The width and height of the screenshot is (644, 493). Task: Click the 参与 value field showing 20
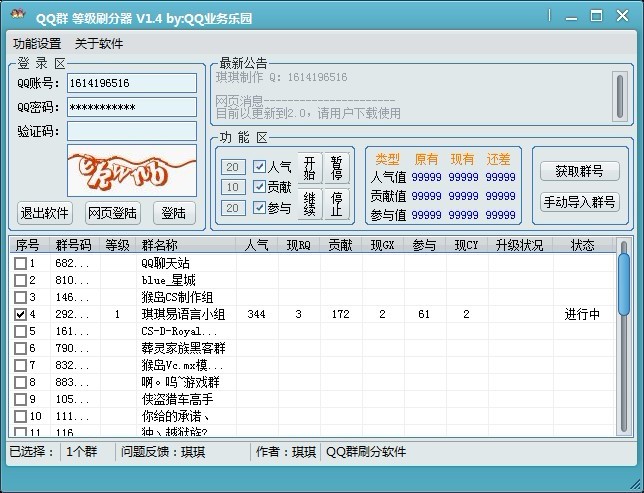(x=233, y=208)
